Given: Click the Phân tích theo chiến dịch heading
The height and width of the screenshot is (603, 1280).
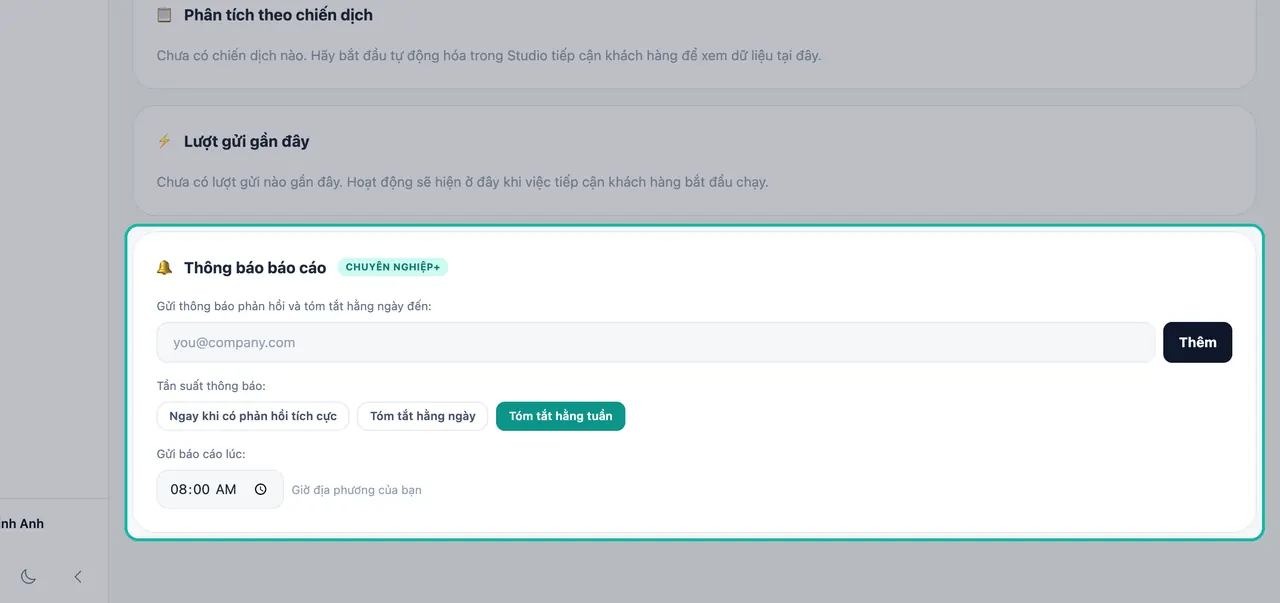Looking at the screenshot, I should pyautogui.click(x=278, y=16).
